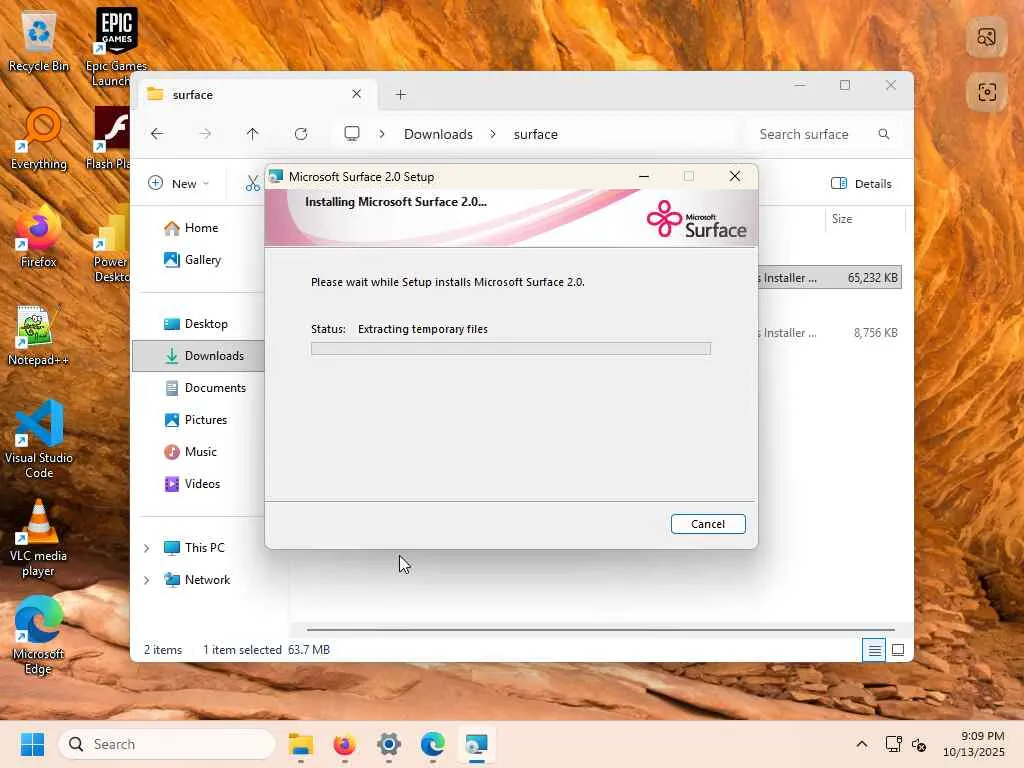Open the Recycle Bin desktop icon
This screenshot has height=768, width=1024.
point(39,40)
